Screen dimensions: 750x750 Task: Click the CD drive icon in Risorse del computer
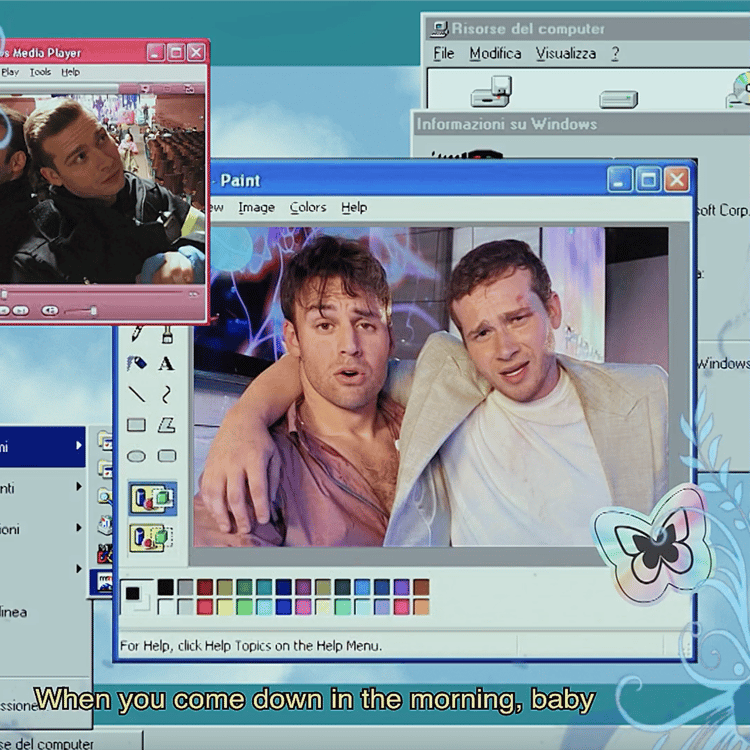[x=738, y=90]
